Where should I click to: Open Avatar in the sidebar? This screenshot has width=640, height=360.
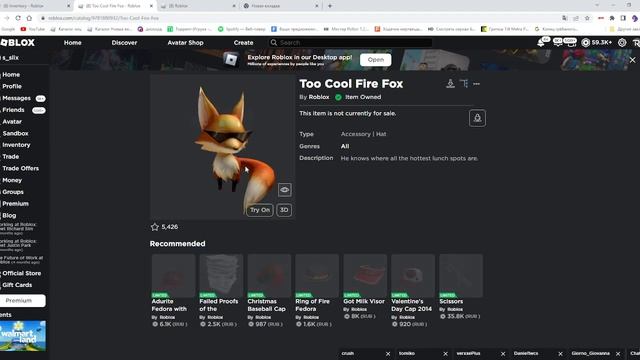pos(12,122)
